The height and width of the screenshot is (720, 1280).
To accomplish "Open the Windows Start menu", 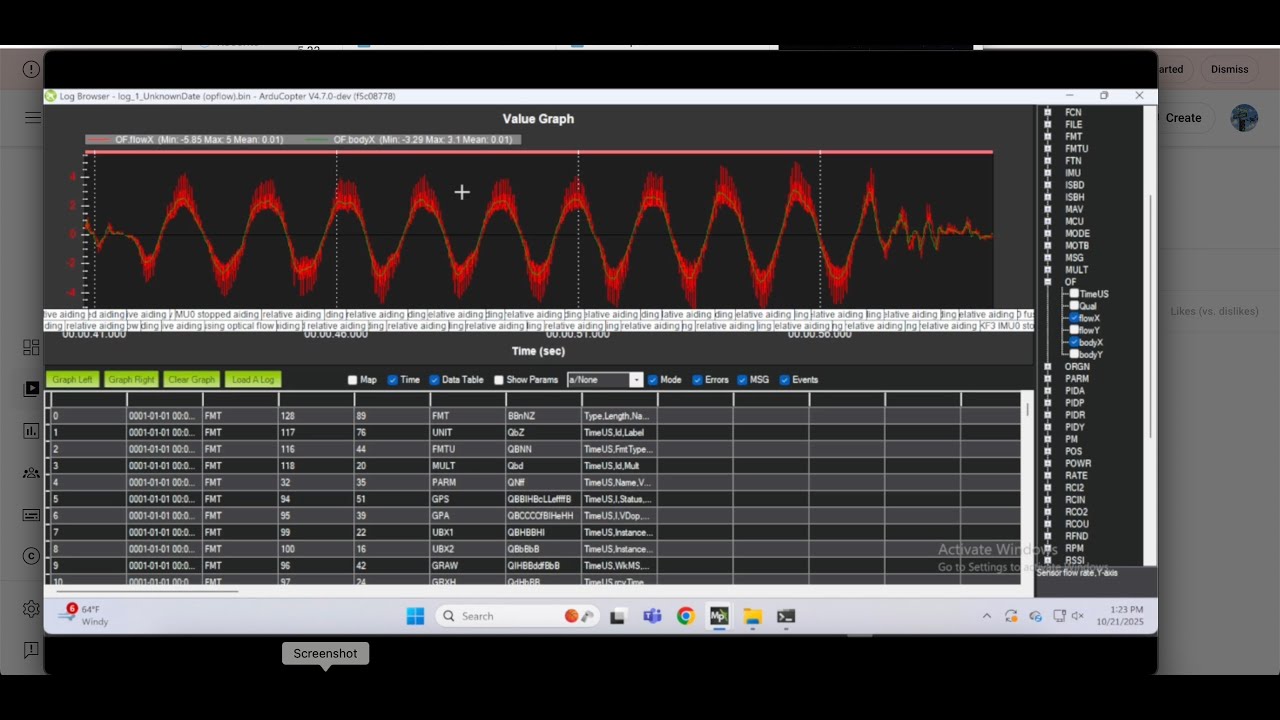I will click(415, 616).
